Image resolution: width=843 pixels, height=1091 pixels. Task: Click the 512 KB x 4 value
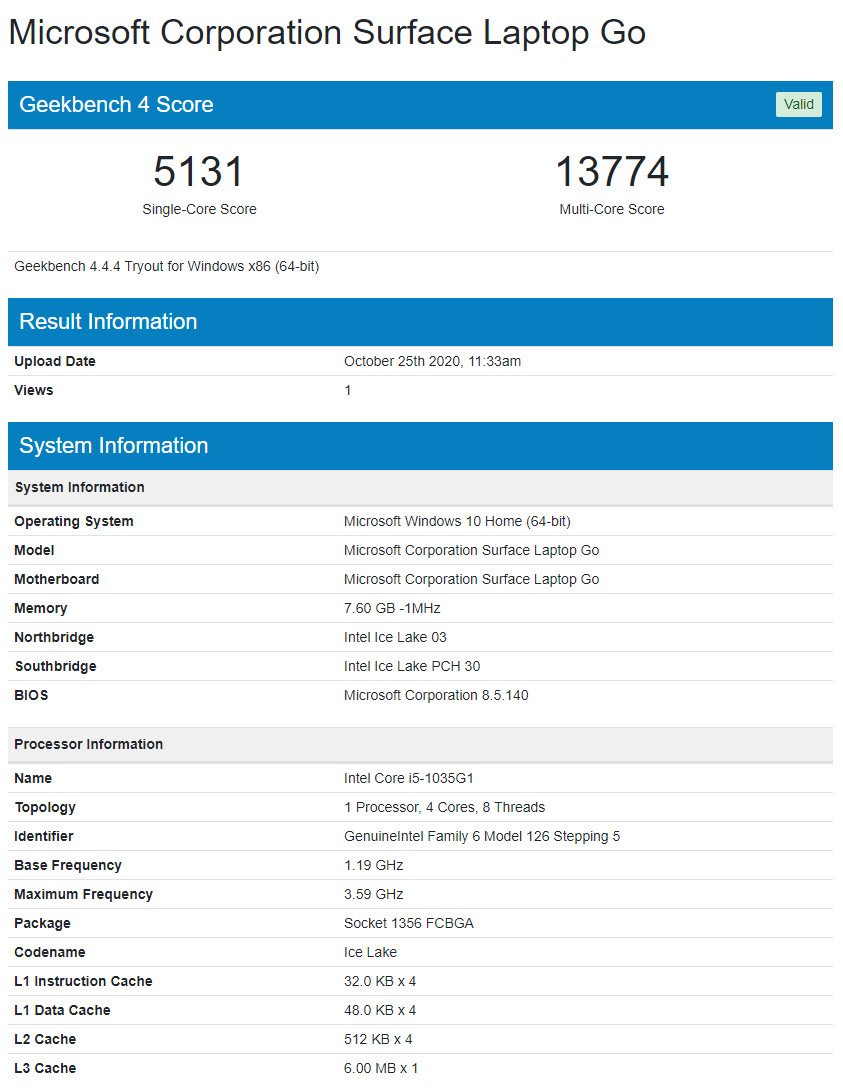coord(378,1040)
